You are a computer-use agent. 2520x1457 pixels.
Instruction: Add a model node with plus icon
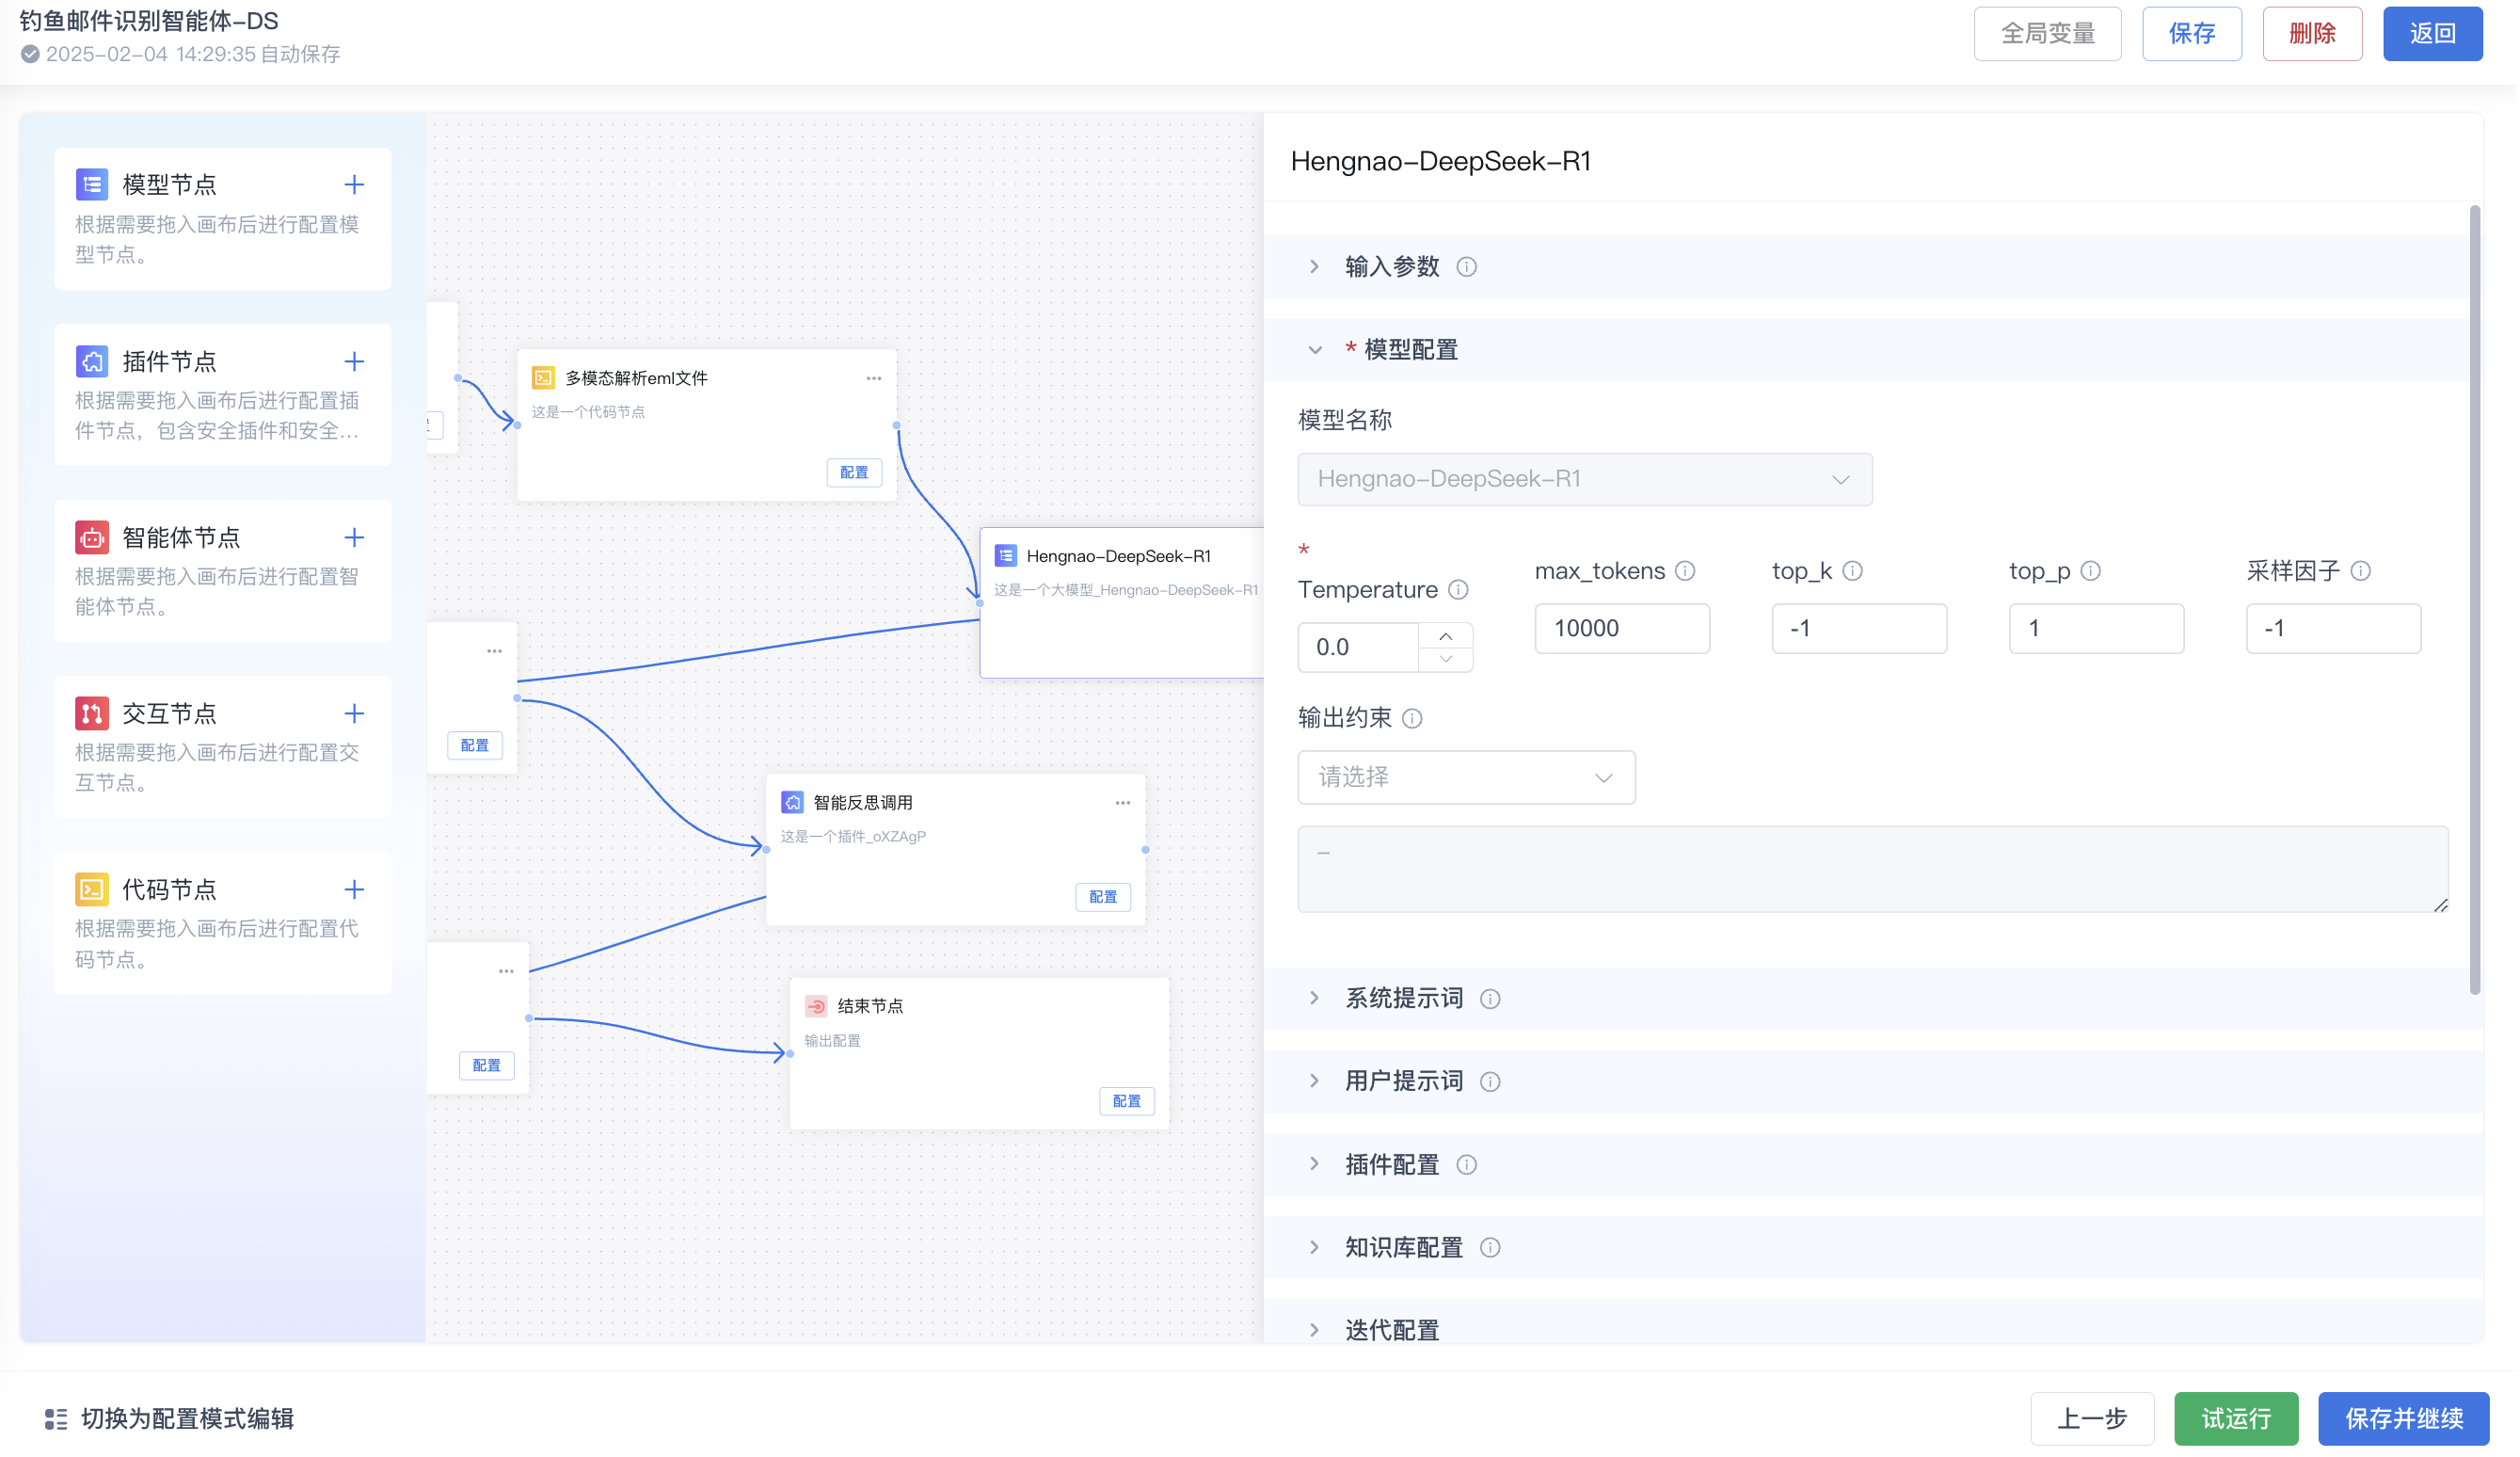tap(354, 185)
